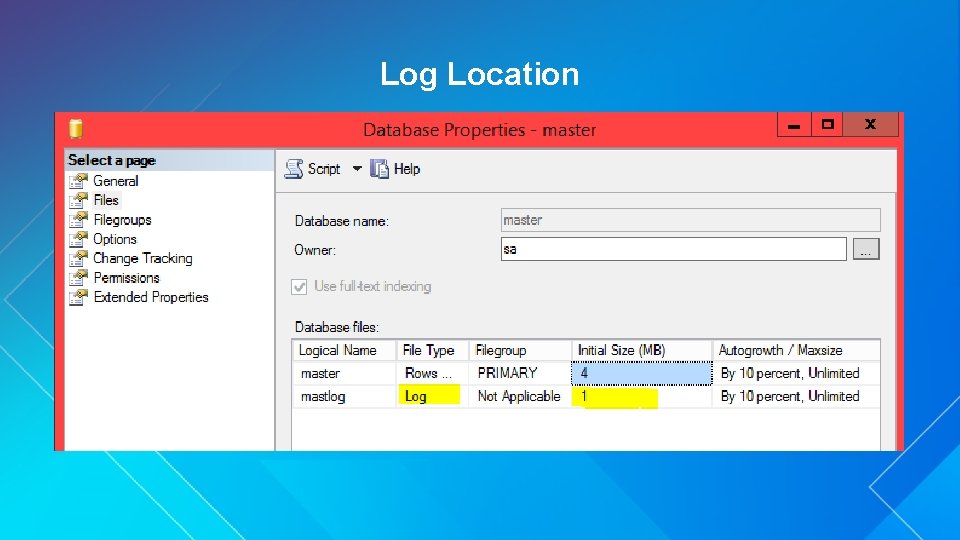
Task: Select the mastlog logical name cell
Action: click(x=344, y=396)
